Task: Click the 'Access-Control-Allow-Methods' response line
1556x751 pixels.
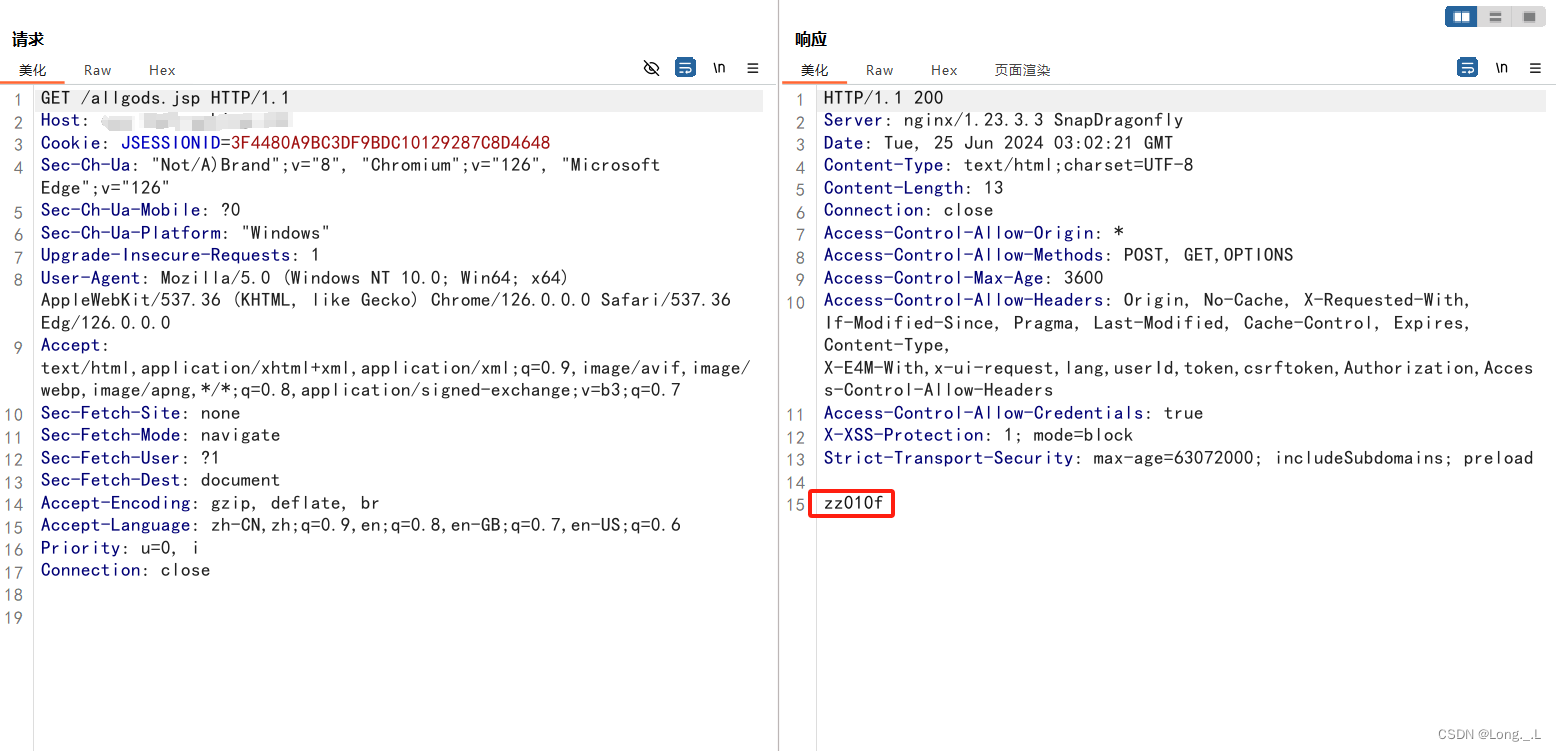Action: click(x=1059, y=255)
